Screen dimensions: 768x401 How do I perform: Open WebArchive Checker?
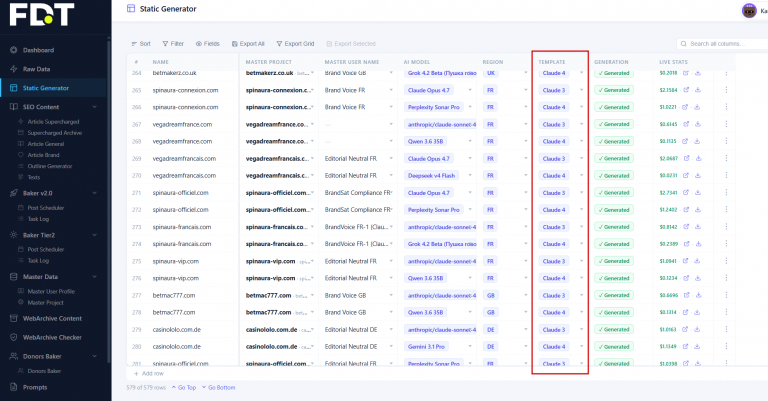click(52, 337)
